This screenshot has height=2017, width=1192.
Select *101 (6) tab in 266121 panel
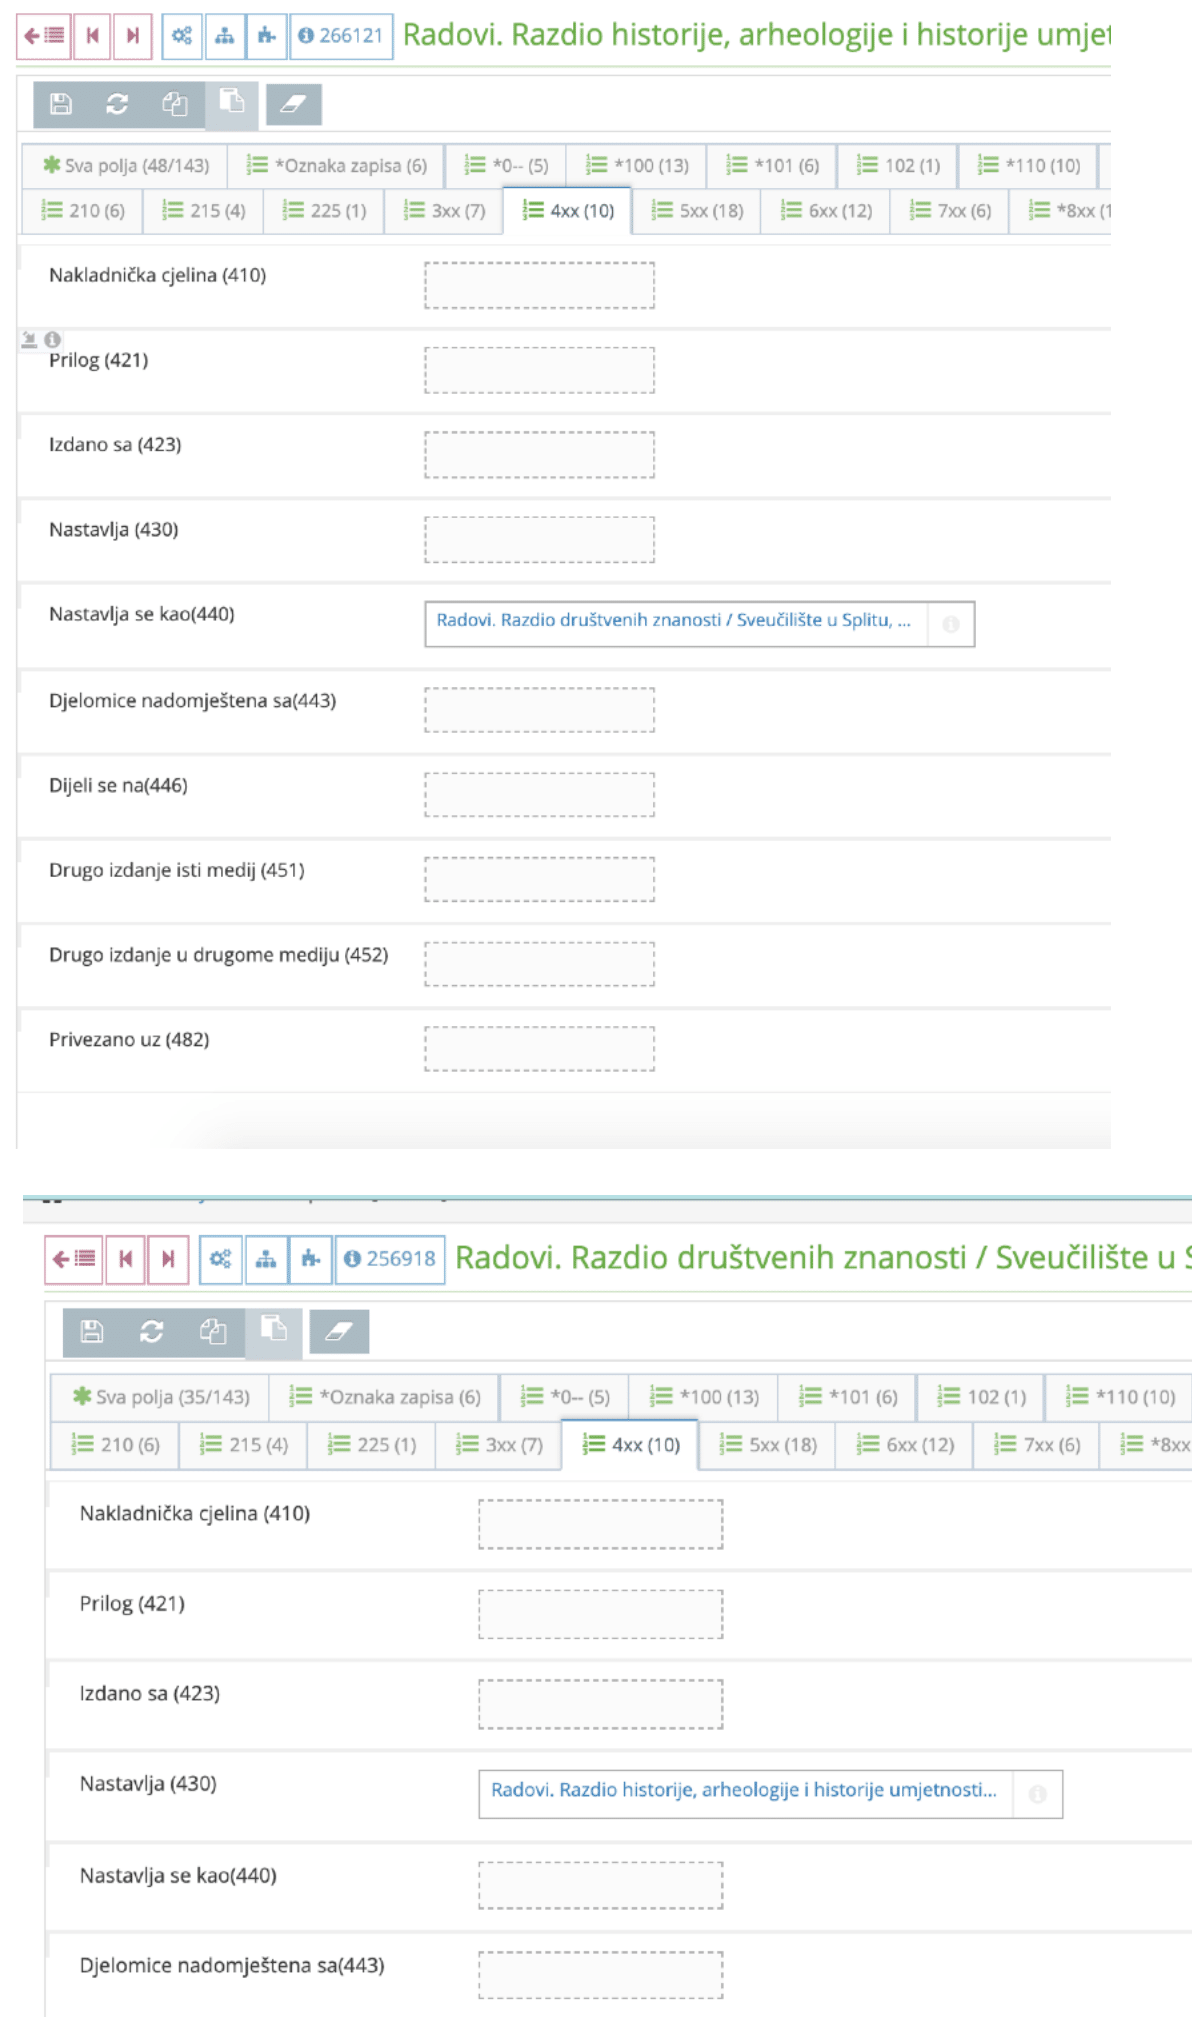coord(772,165)
